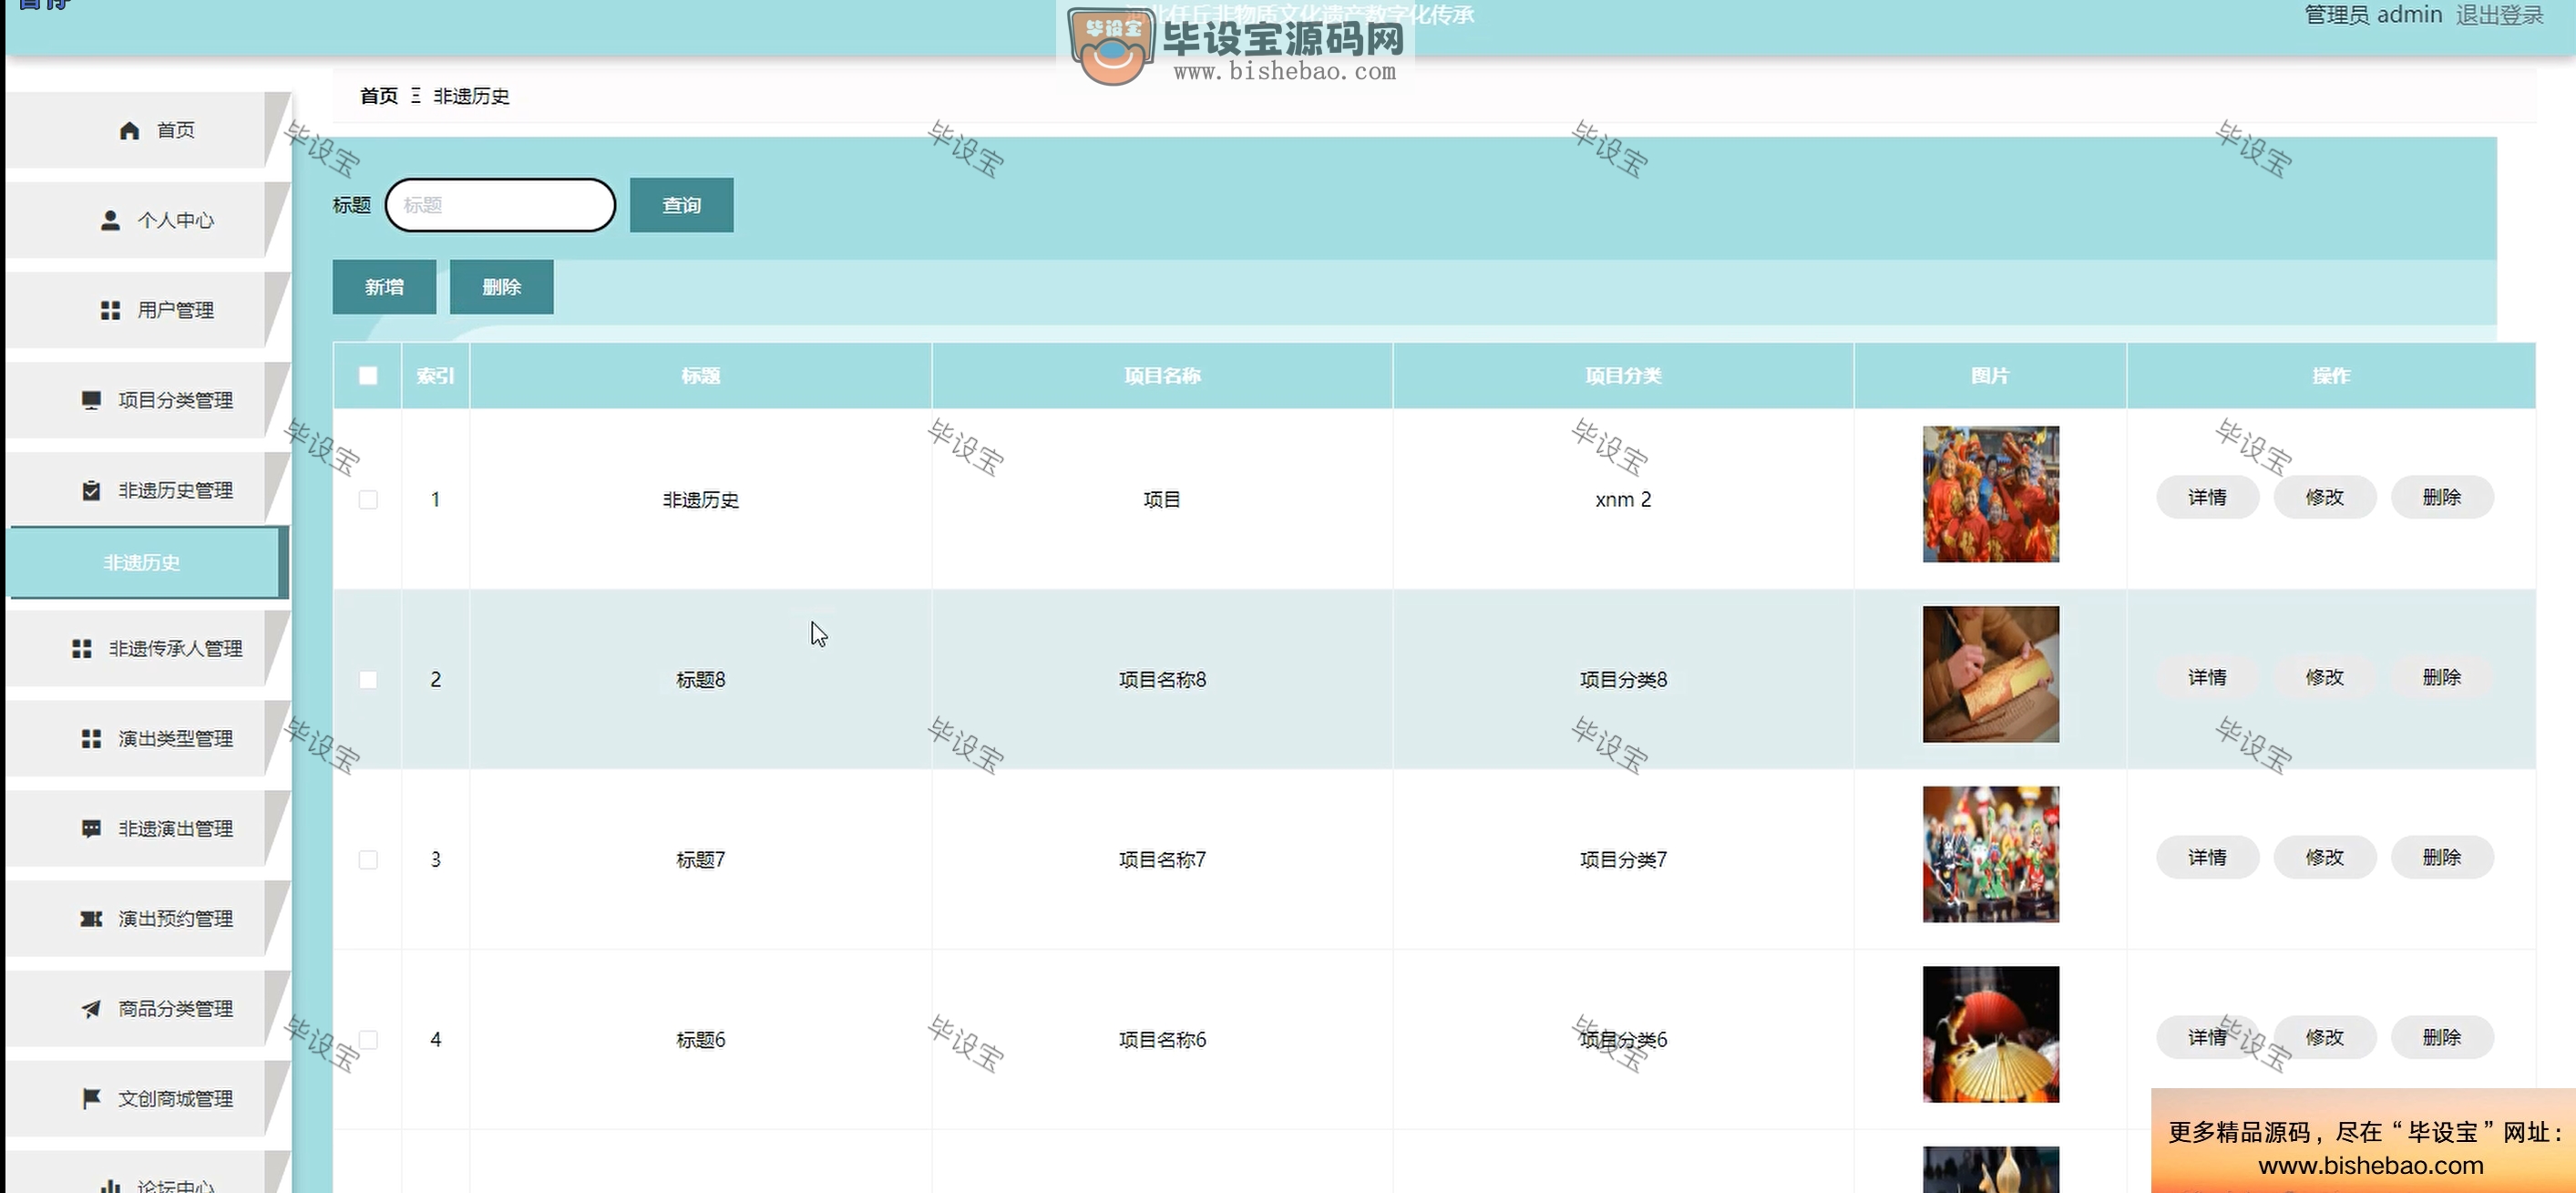
Task: Click 删除 for the 标题7 row
Action: point(2441,857)
